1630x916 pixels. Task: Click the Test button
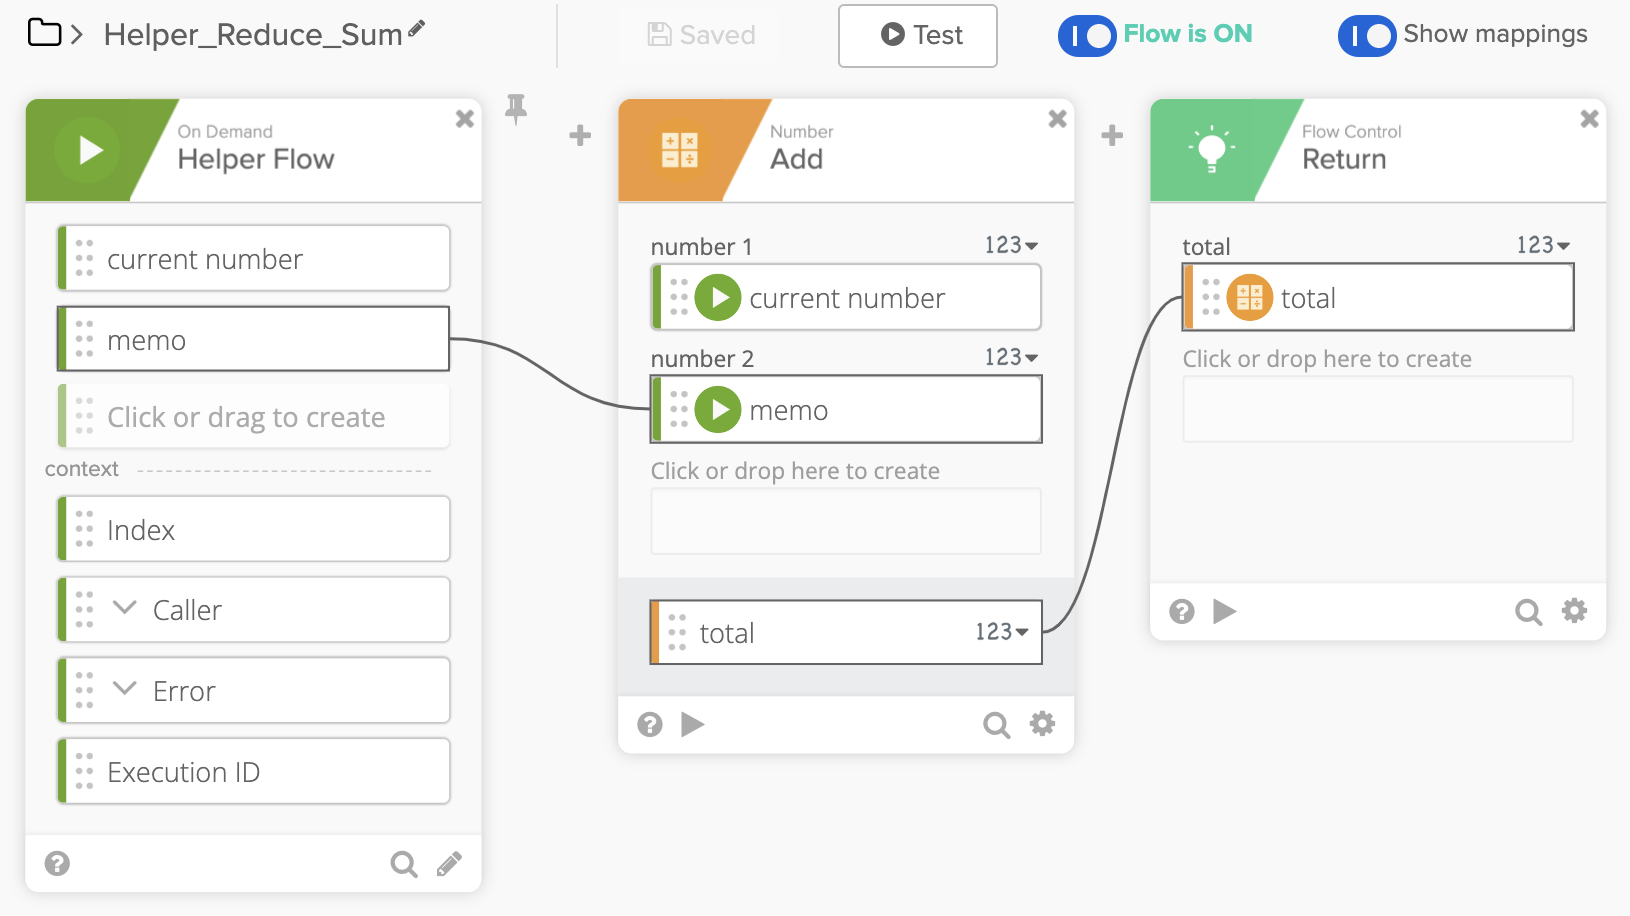918,36
